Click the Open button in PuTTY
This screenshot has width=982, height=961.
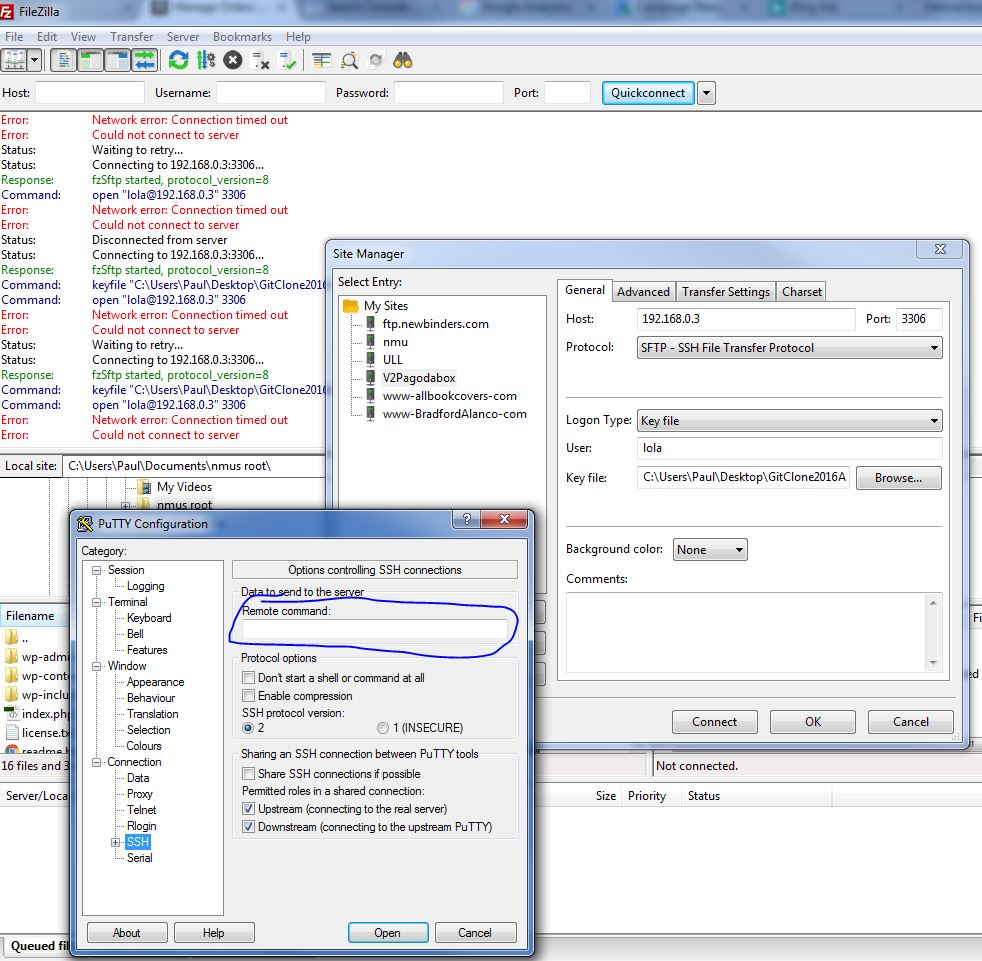388,933
